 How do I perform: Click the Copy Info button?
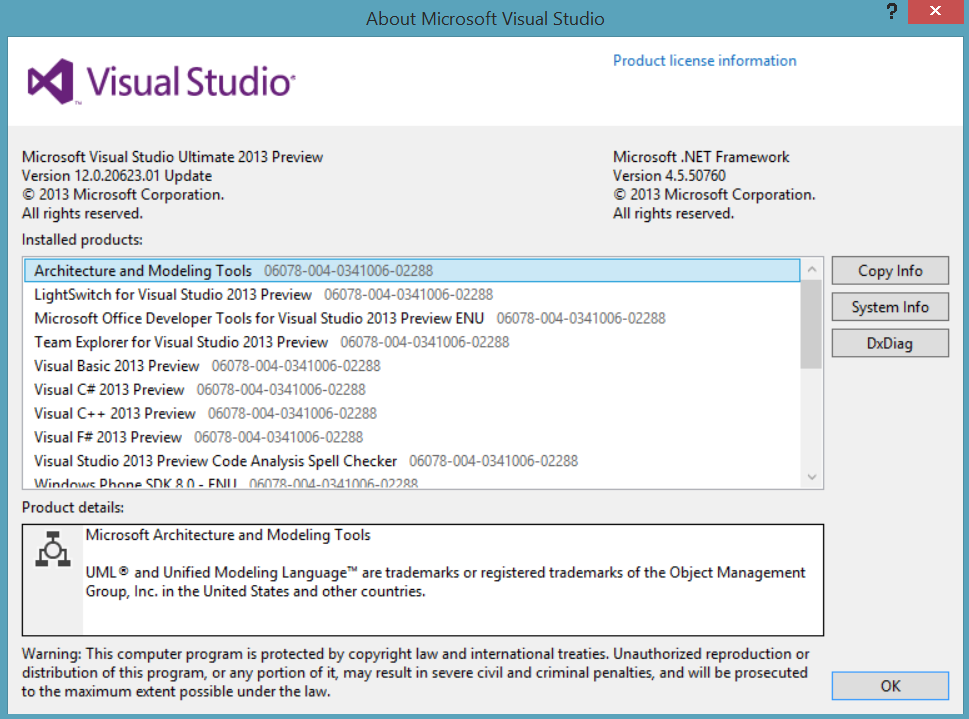[890, 271]
